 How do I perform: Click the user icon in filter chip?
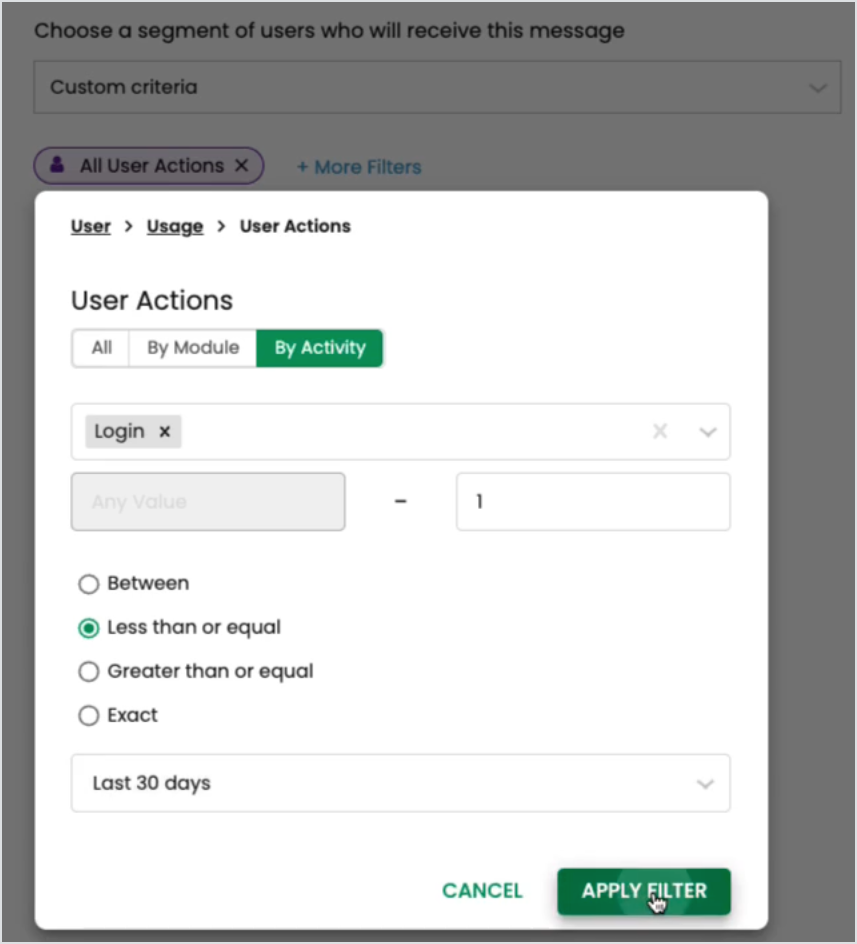(x=58, y=166)
